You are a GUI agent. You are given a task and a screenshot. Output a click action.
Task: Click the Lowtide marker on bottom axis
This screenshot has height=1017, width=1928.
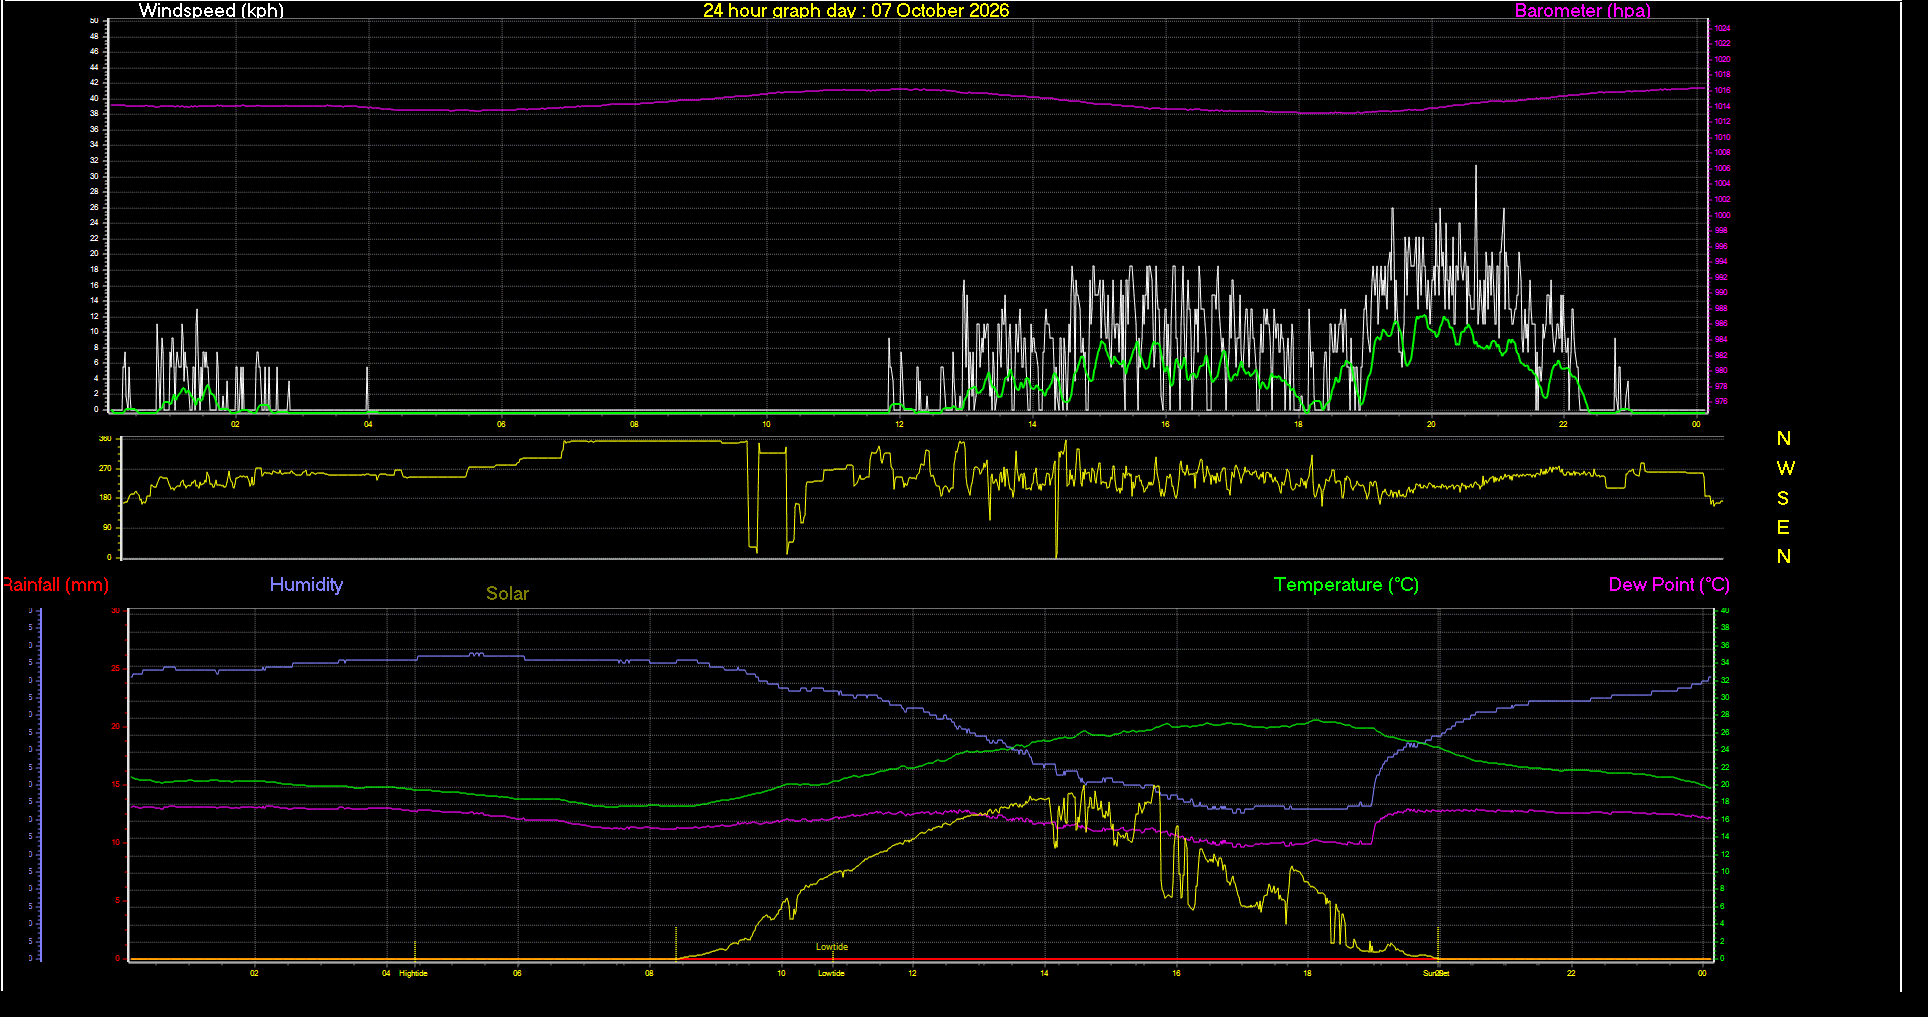point(831,973)
